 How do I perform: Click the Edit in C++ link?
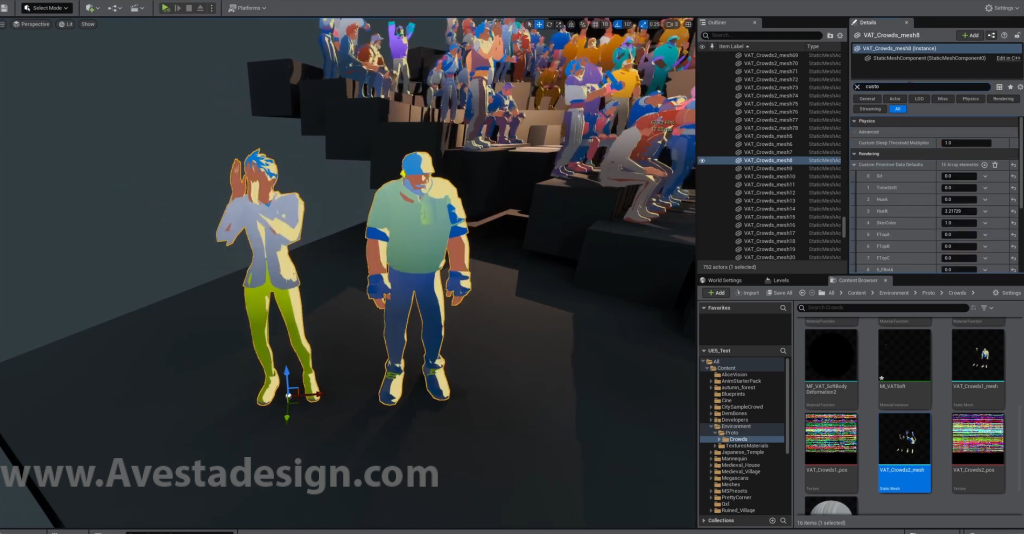(1008, 58)
